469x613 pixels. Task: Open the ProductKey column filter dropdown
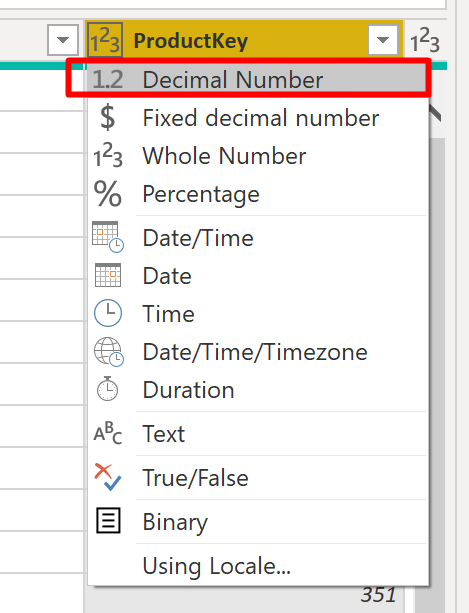(383, 40)
